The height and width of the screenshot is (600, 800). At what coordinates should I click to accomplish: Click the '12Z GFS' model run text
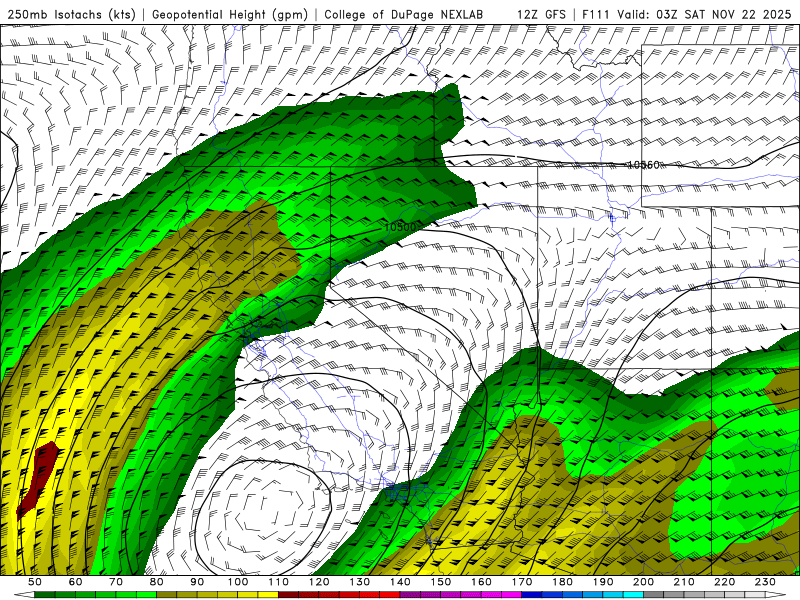[541, 14]
